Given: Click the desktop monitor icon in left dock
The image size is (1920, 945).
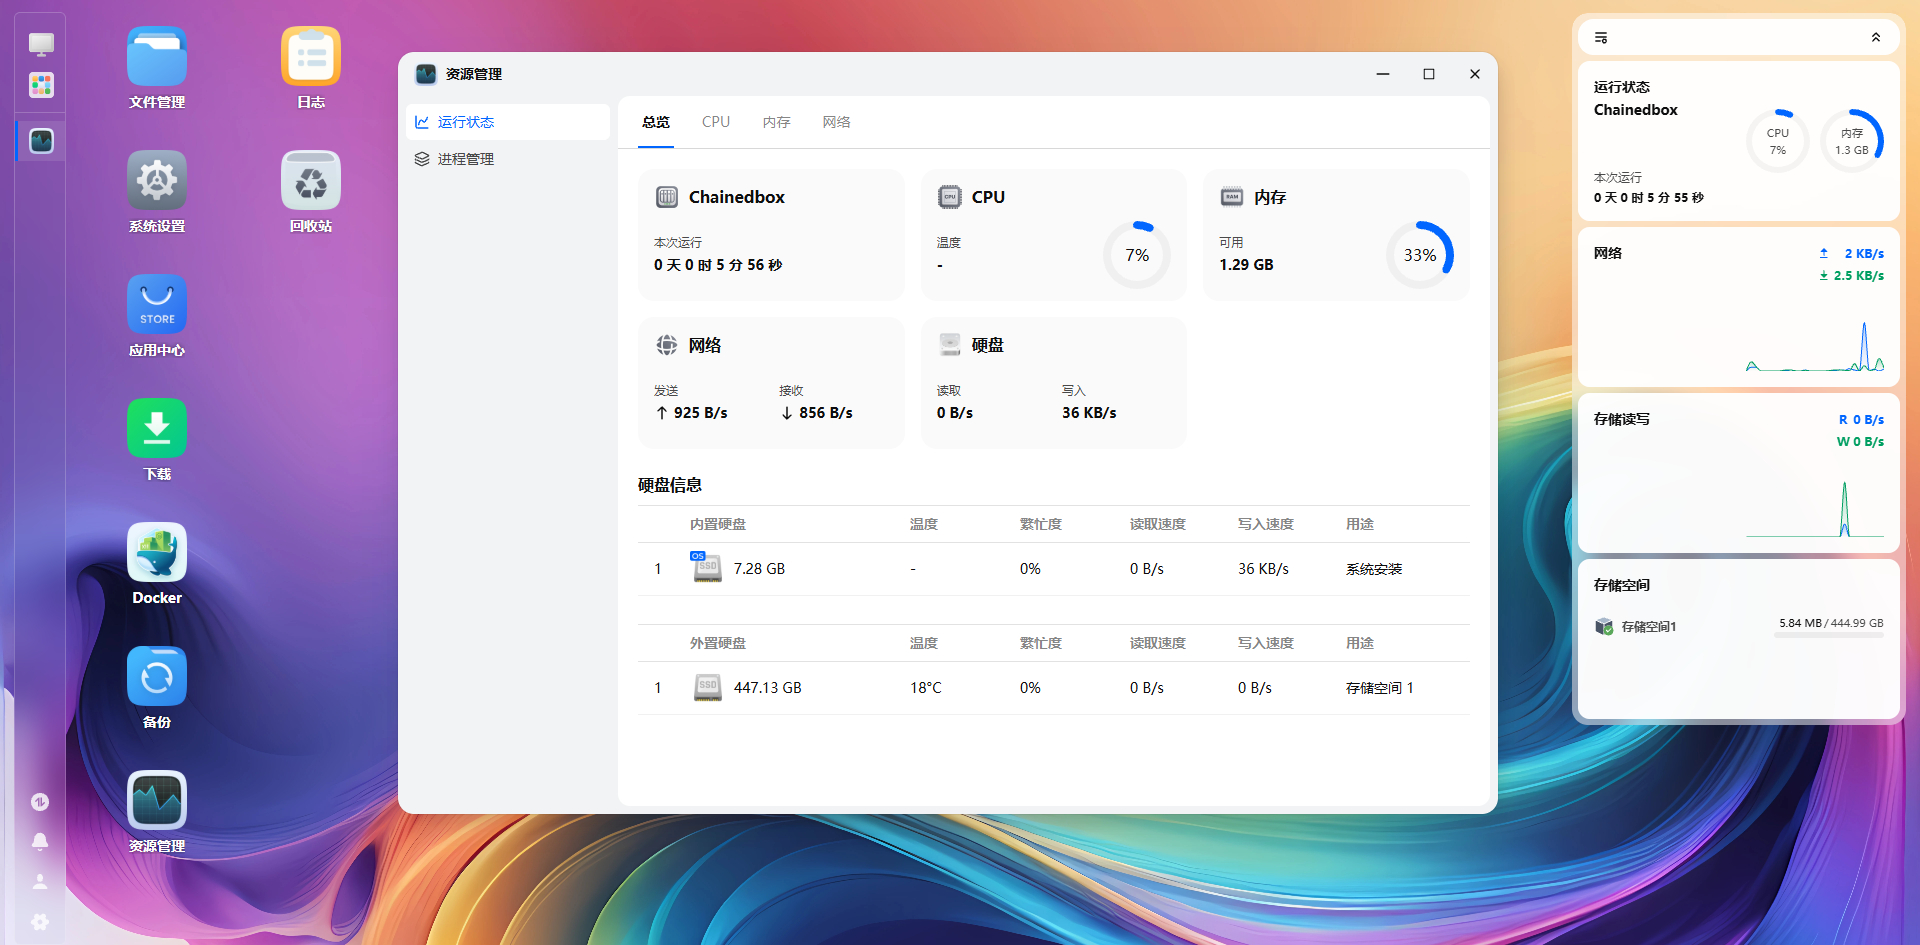Looking at the screenshot, I should (x=41, y=44).
